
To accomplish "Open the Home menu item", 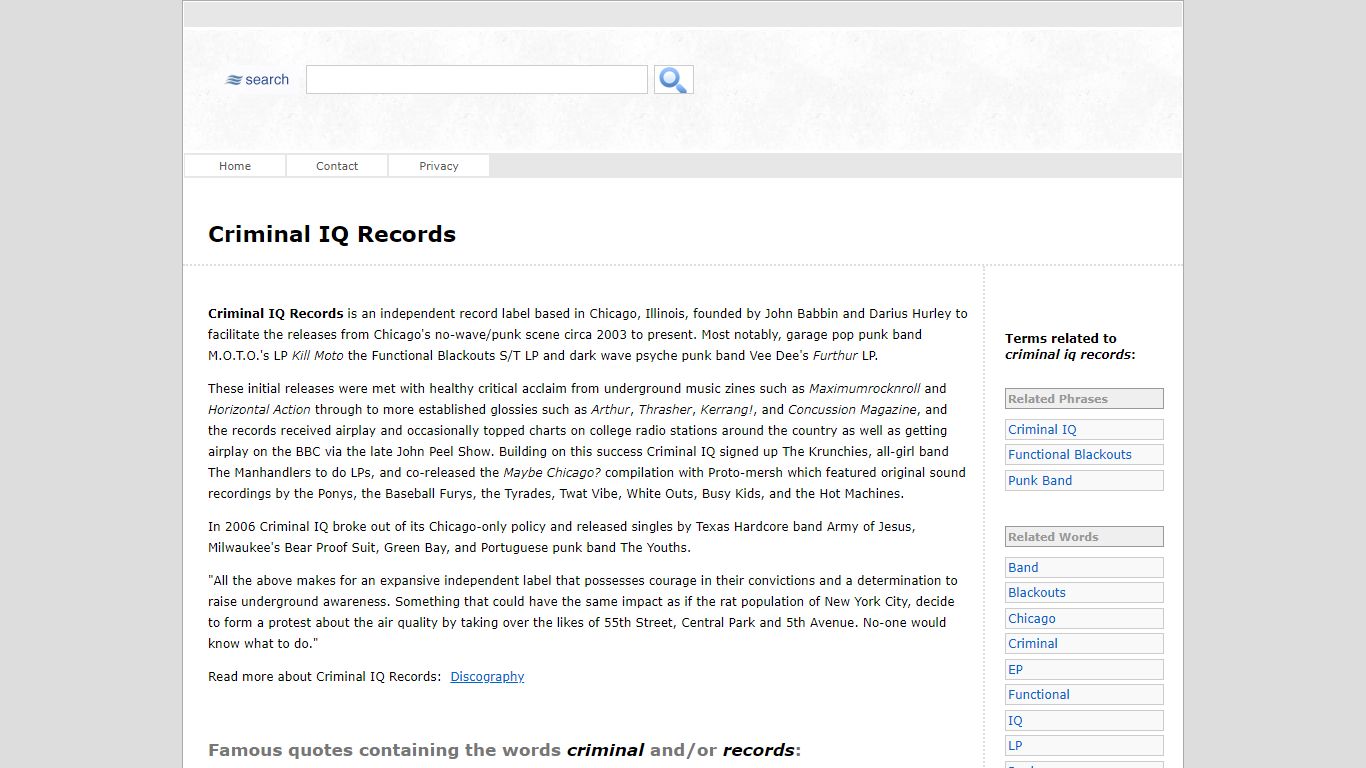I will [235, 166].
